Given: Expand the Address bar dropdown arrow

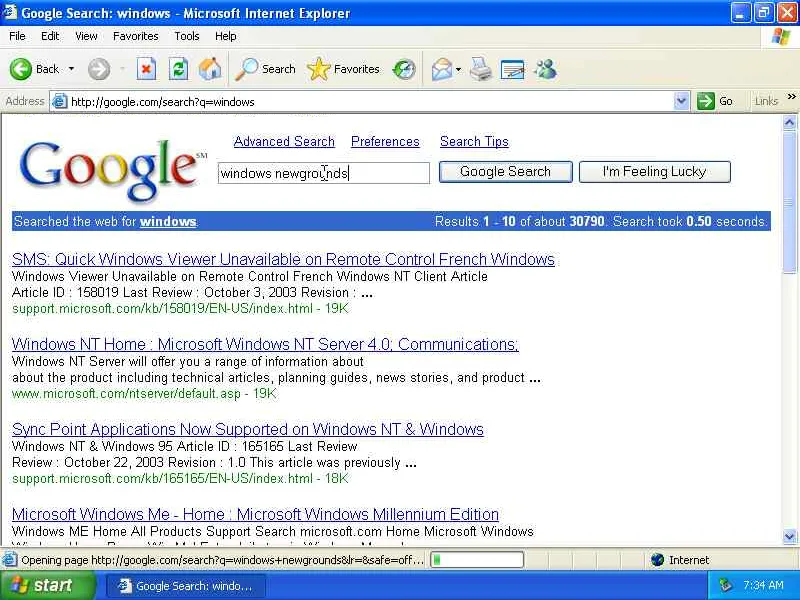Looking at the screenshot, I should tap(681, 101).
